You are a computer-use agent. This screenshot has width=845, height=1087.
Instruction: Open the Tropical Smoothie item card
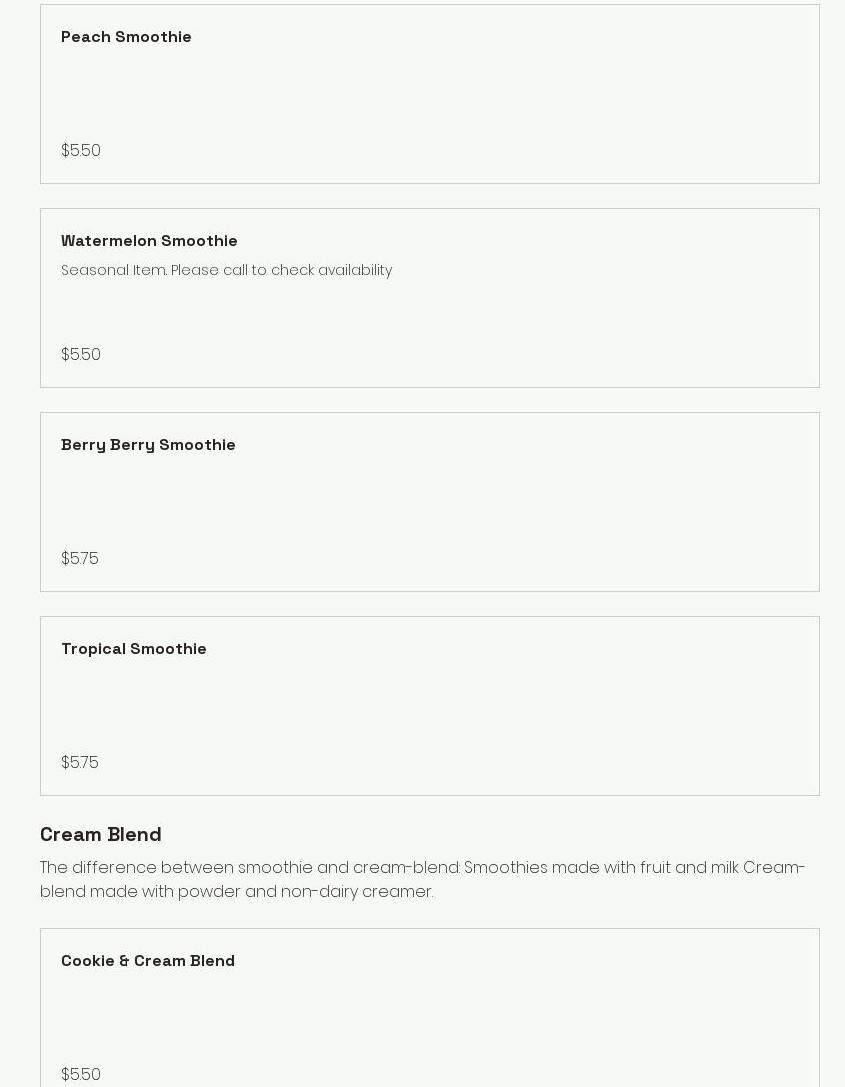pyautogui.click(x=430, y=706)
